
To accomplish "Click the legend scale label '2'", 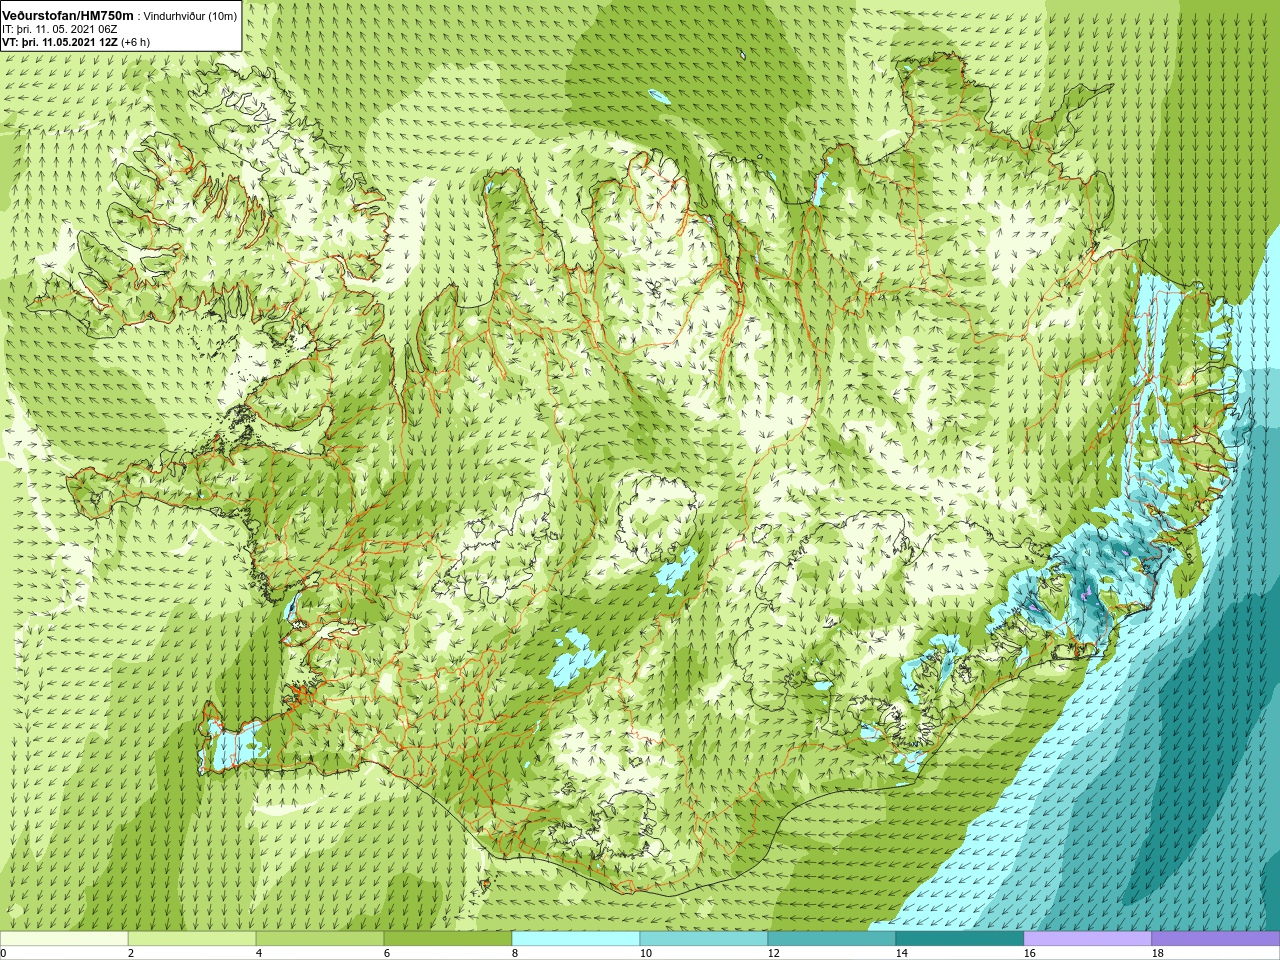I will [x=131, y=953].
